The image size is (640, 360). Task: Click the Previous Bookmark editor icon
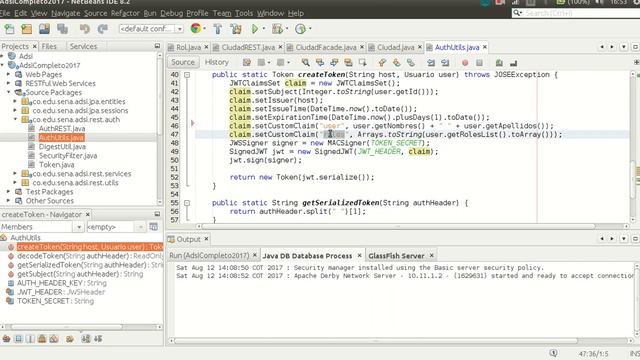click(382, 62)
